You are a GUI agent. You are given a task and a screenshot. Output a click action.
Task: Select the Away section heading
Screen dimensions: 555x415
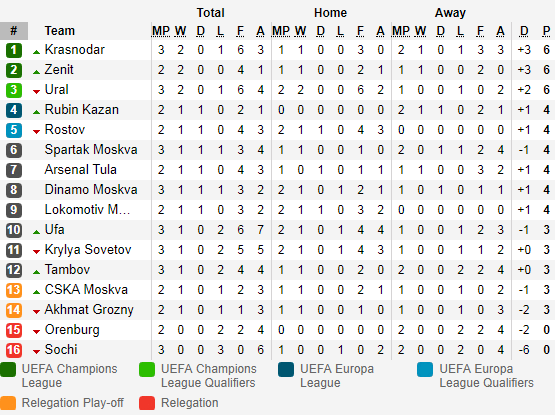pyautogui.click(x=450, y=13)
